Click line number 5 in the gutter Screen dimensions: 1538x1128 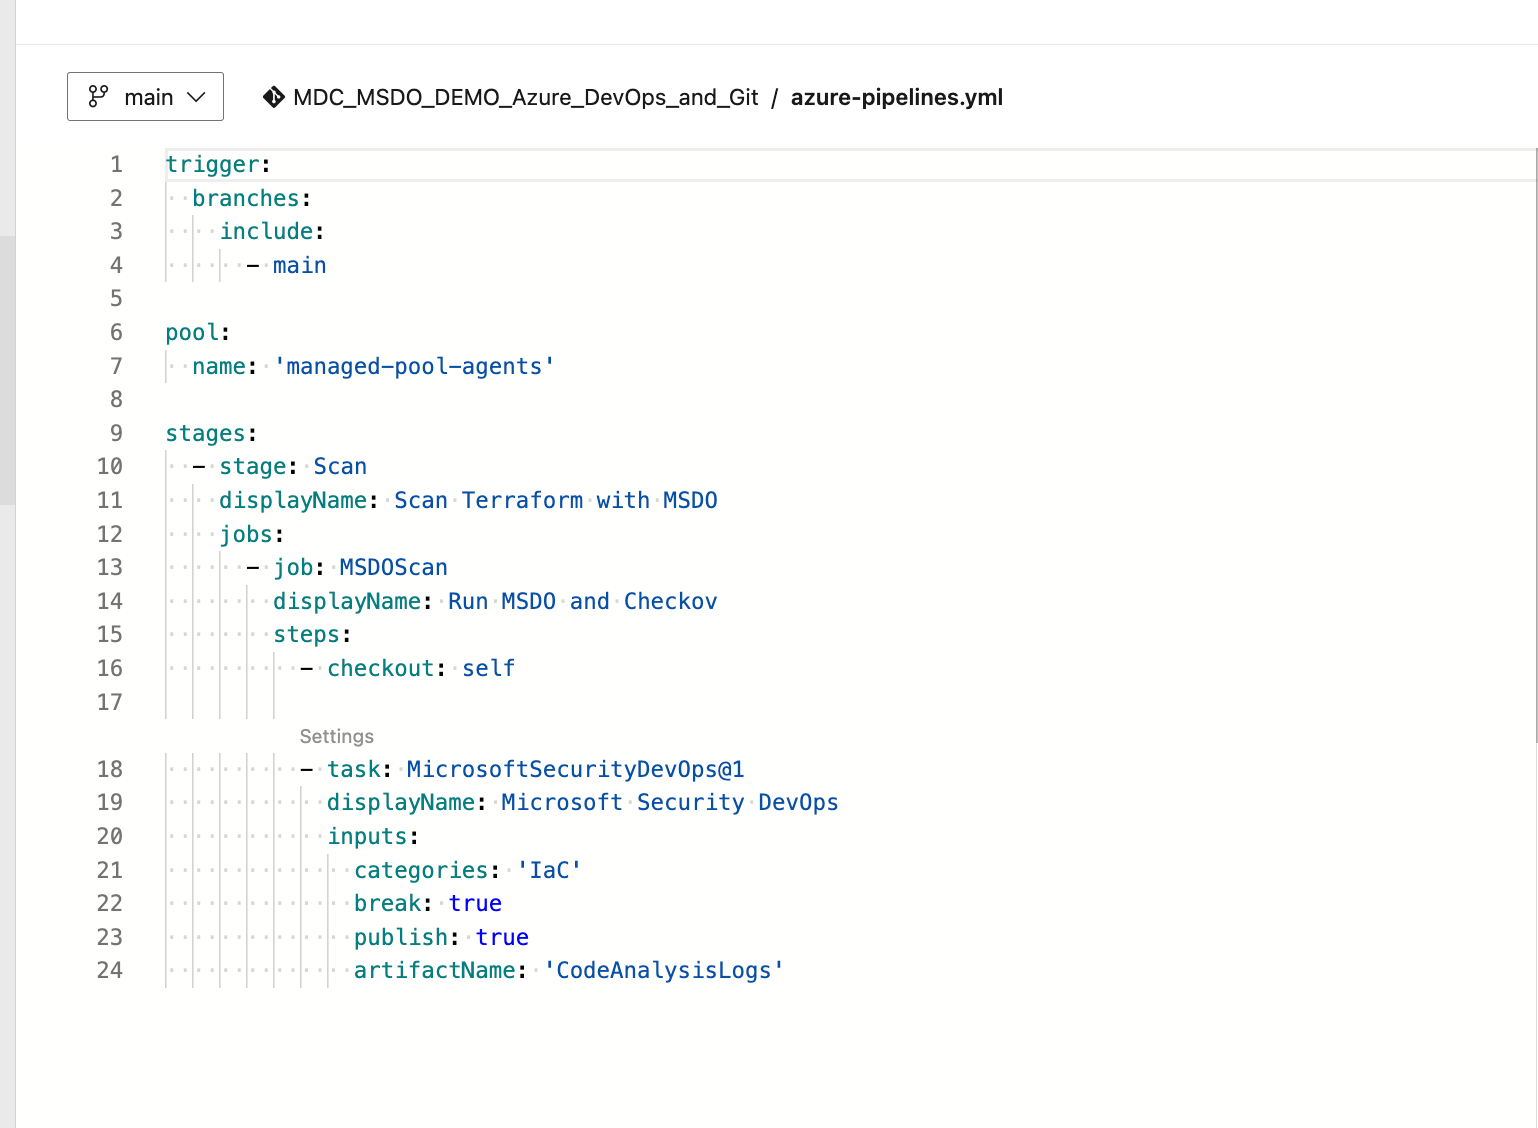click(116, 298)
